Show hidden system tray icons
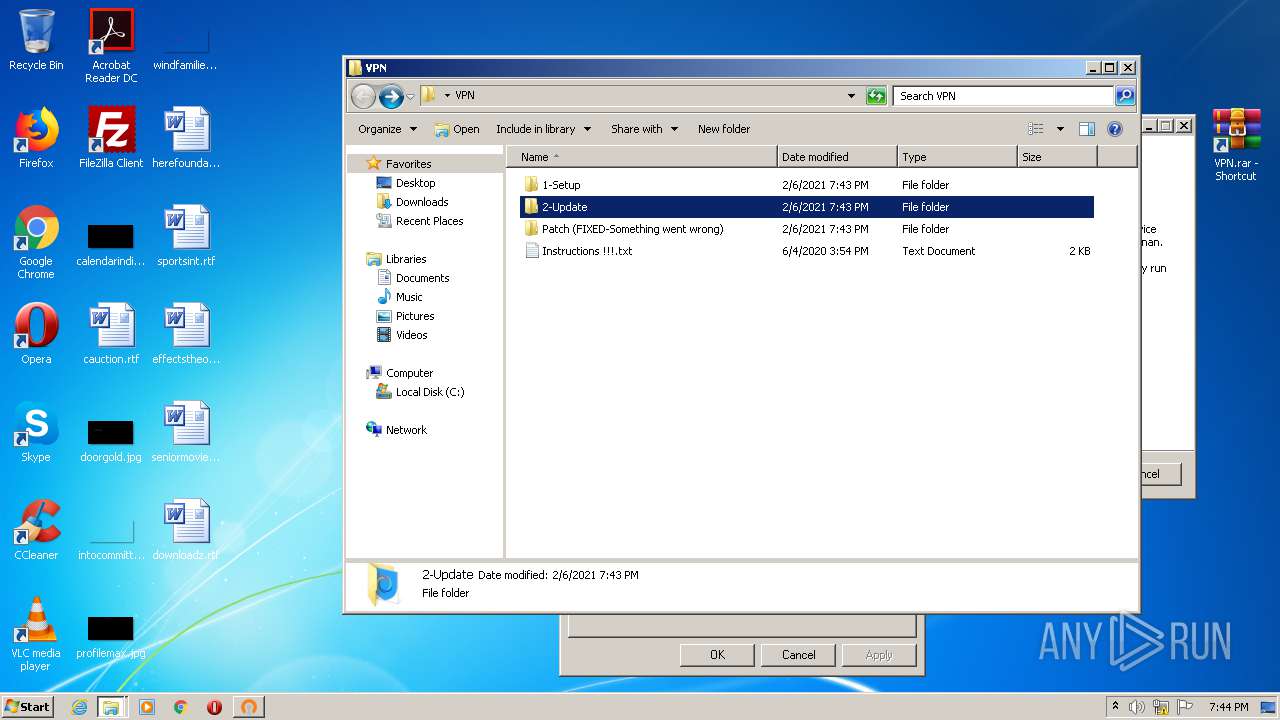The width and height of the screenshot is (1280, 720). point(1115,707)
